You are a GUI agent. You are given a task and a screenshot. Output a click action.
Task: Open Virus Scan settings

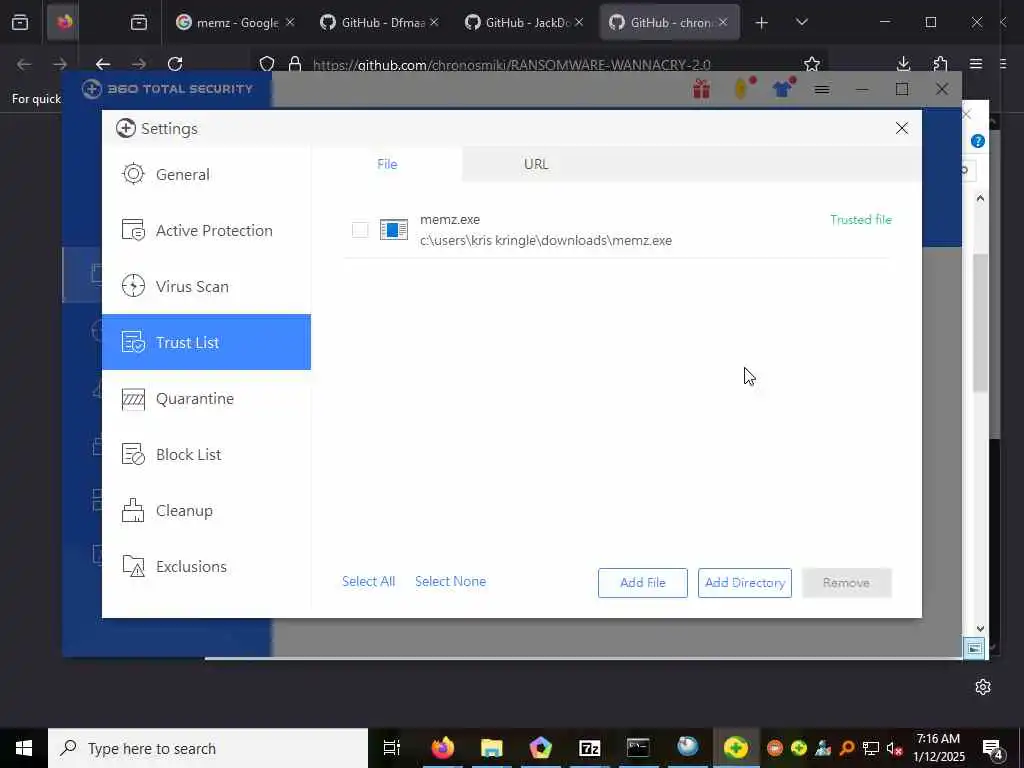coord(206,287)
